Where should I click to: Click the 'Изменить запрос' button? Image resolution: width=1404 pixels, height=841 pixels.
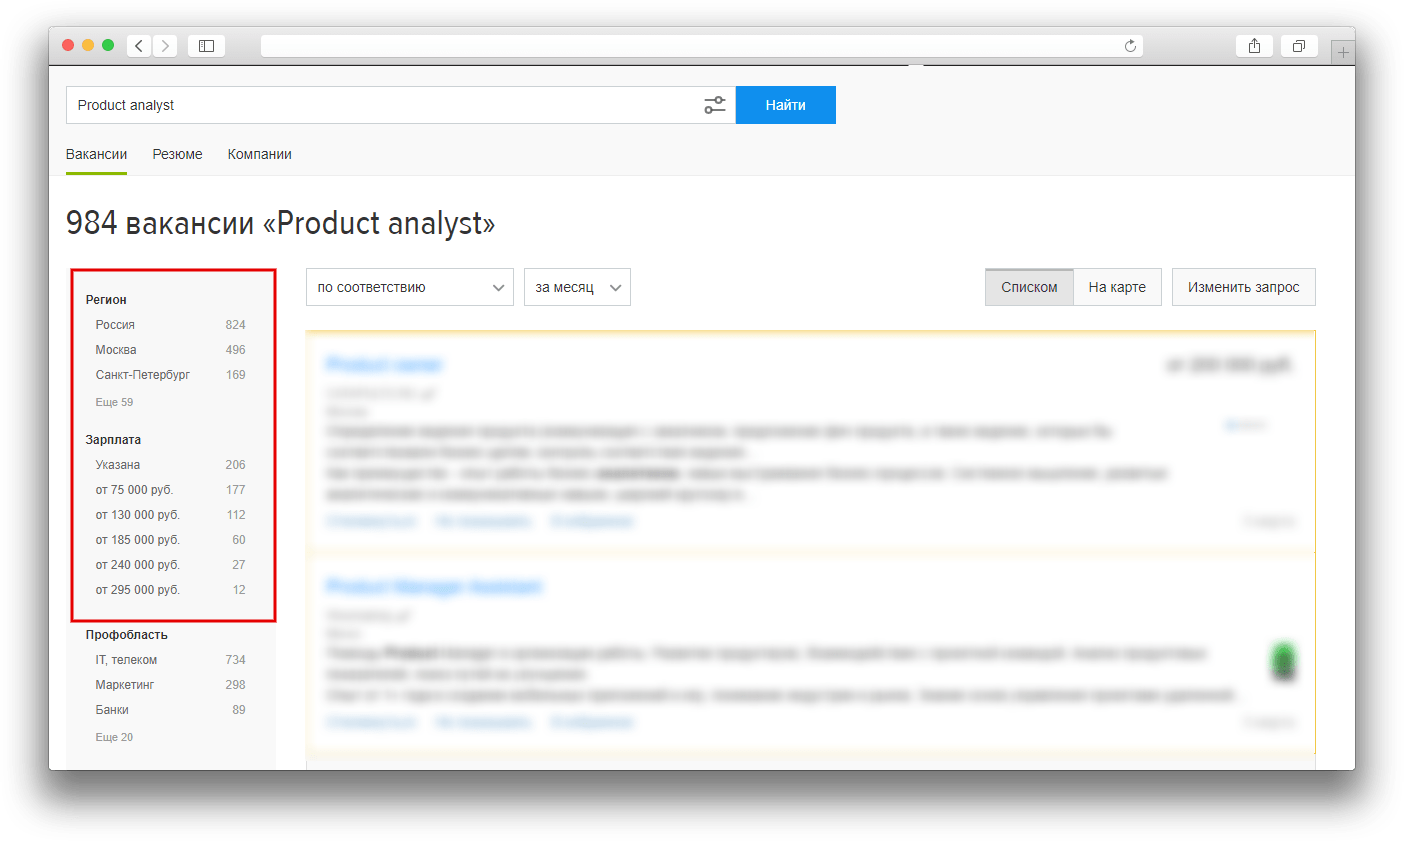1243,287
